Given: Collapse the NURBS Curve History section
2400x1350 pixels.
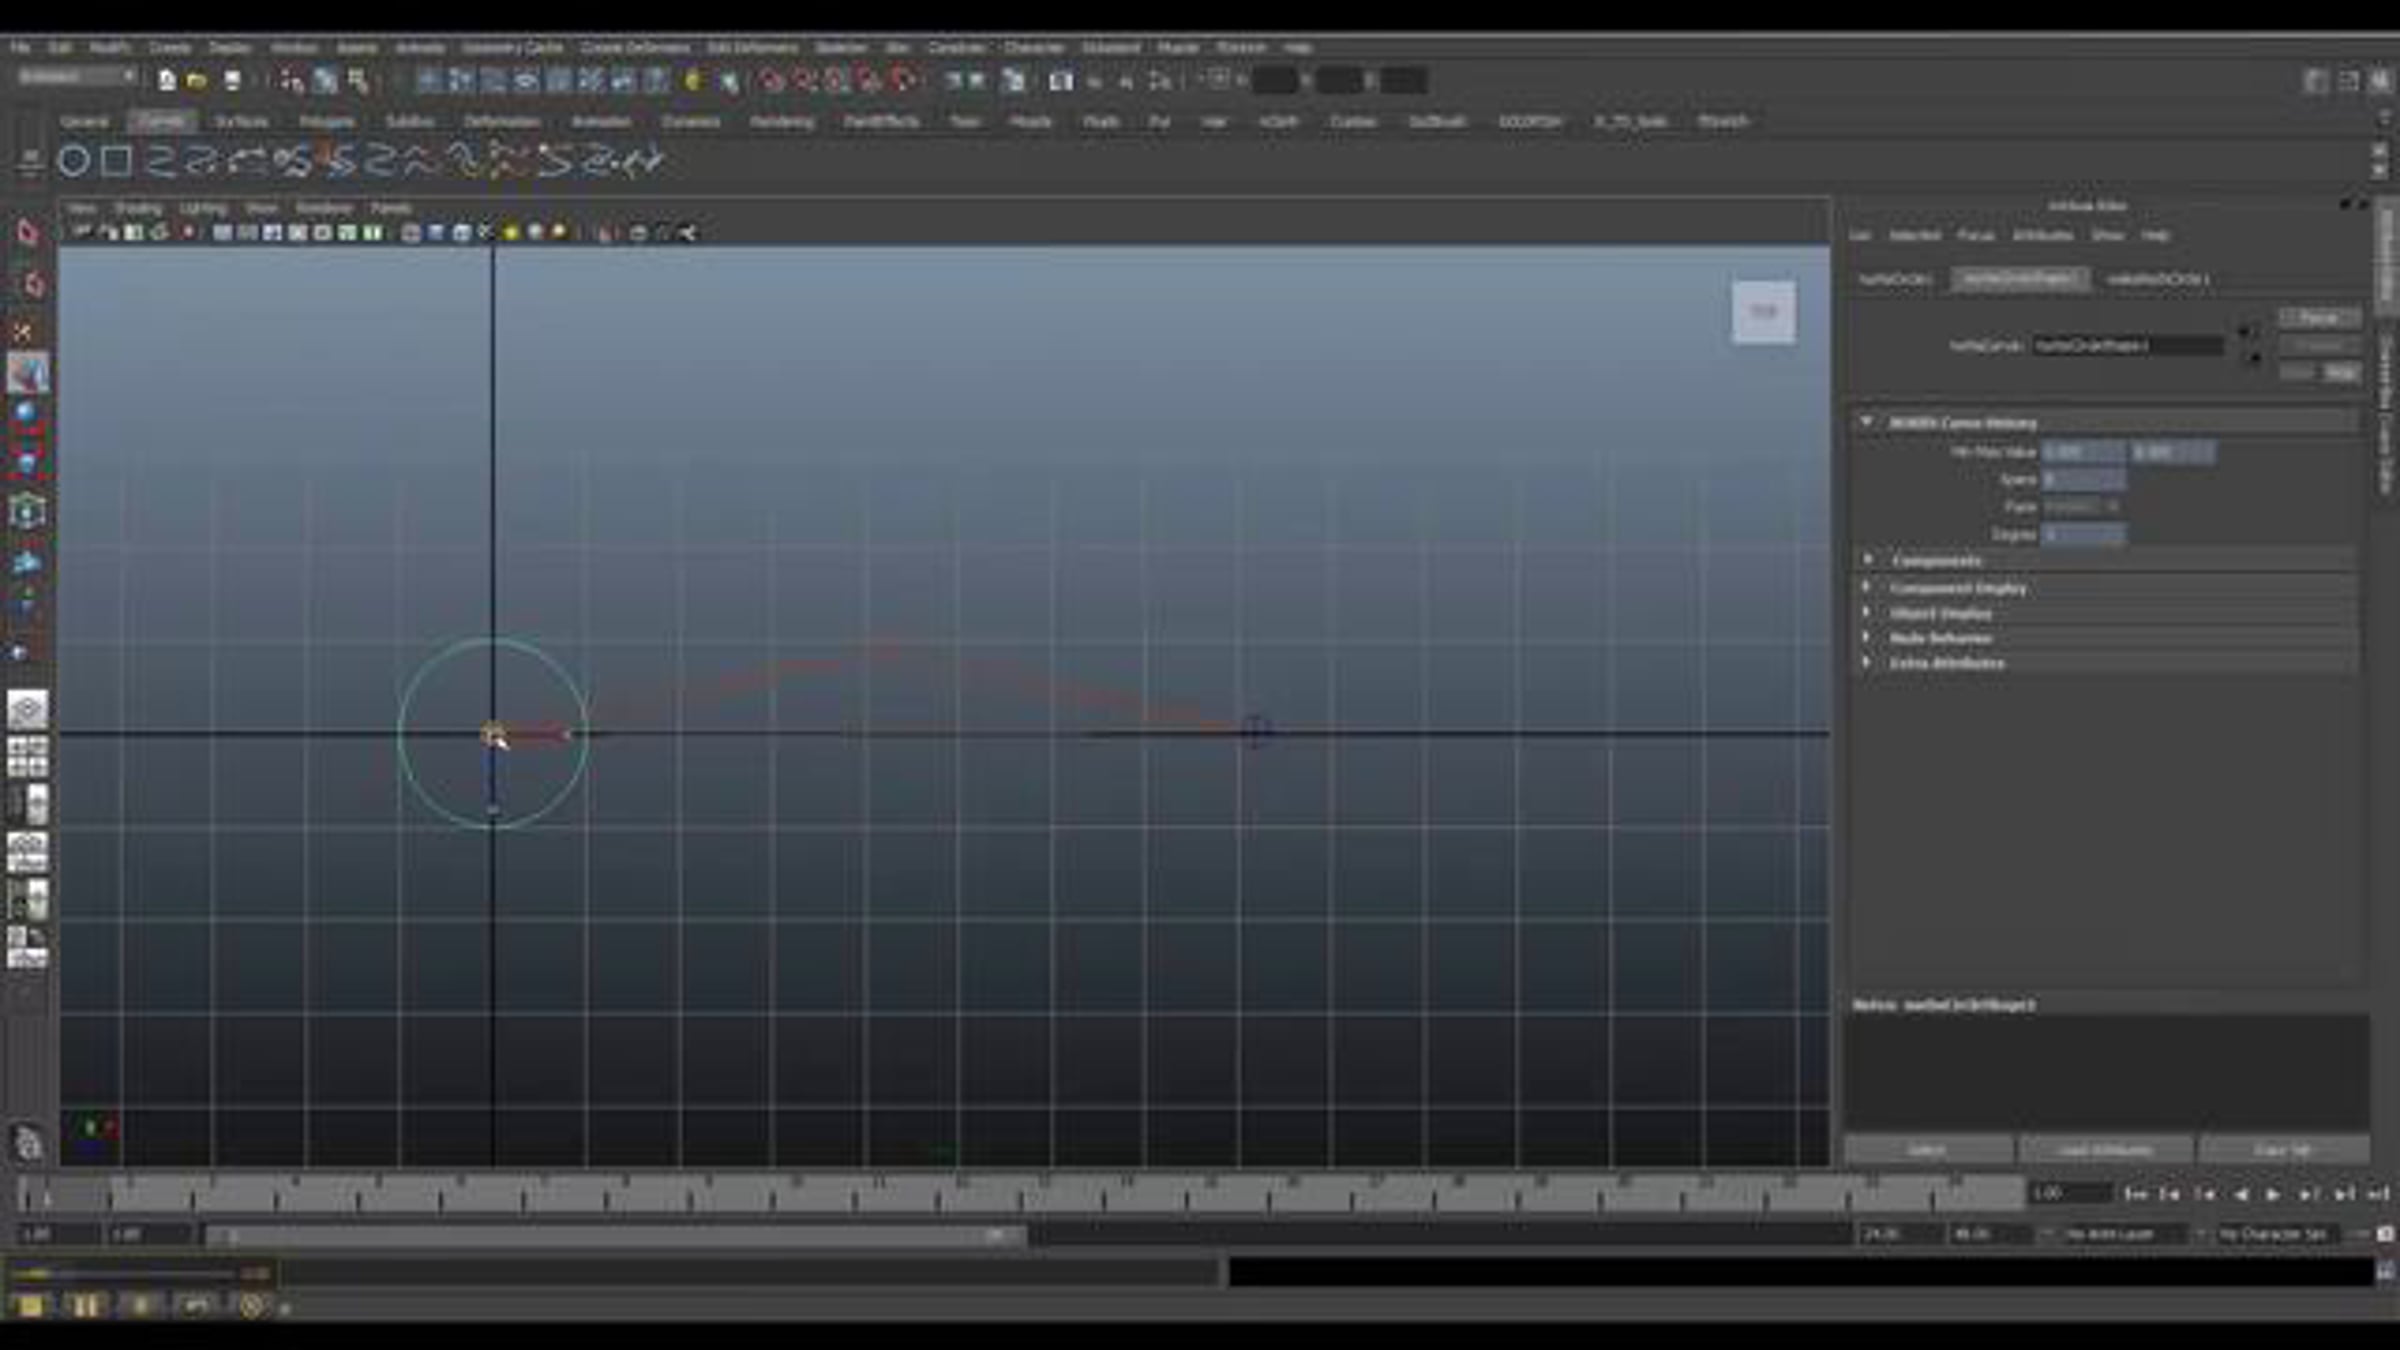Looking at the screenshot, I should [1866, 422].
